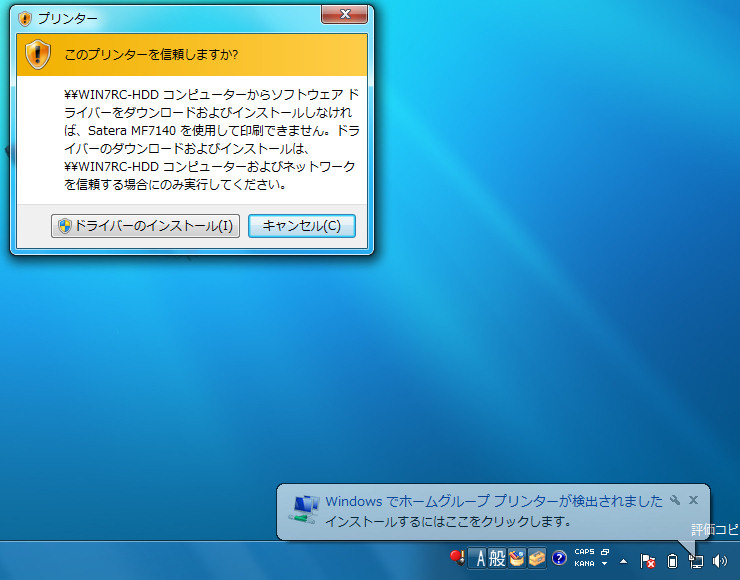Screen dimensions: 740x580
Task: Click the IME red ball pen icon
Action: [457, 558]
